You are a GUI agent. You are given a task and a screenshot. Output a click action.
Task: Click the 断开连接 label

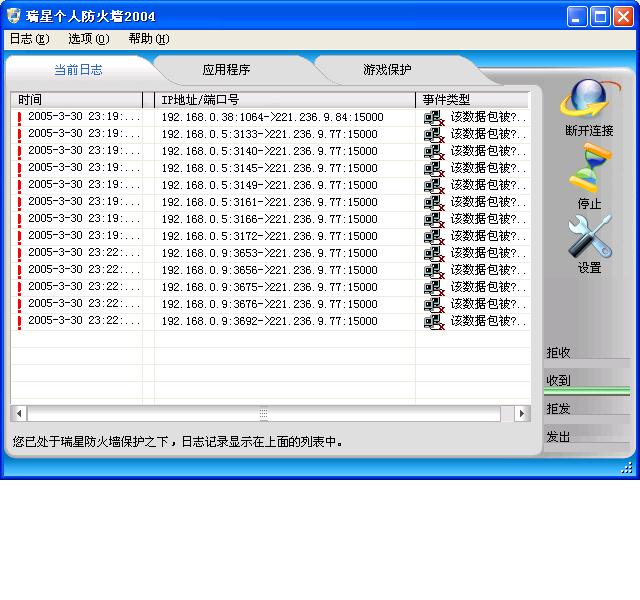click(x=589, y=131)
